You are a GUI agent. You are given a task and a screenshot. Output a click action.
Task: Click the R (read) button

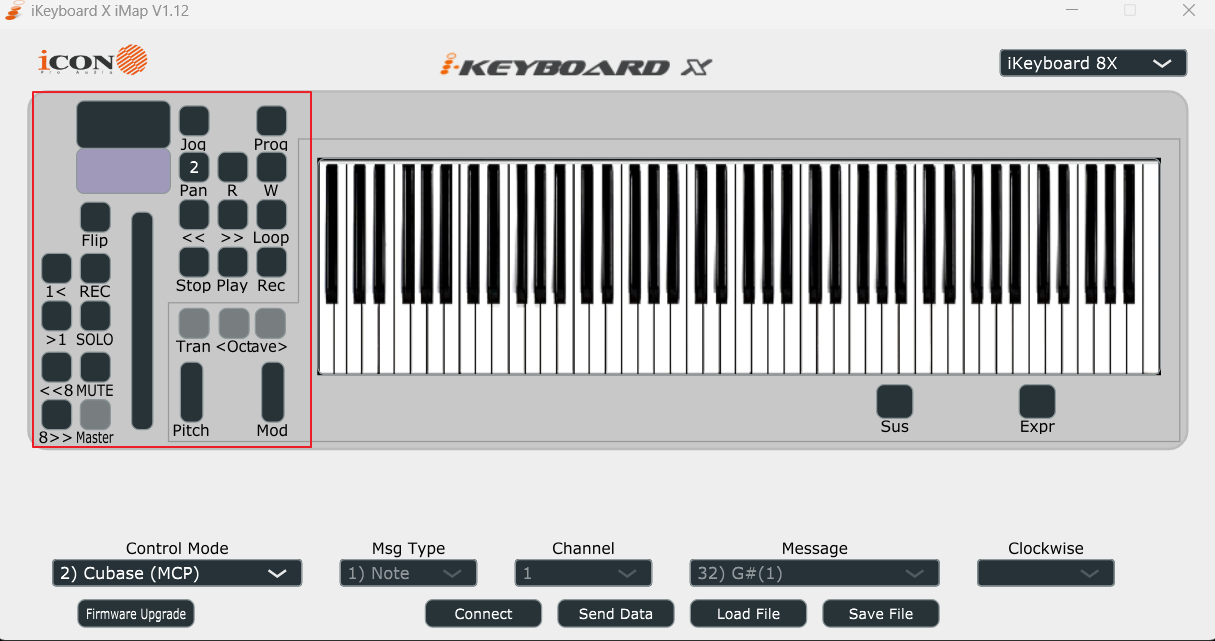[x=232, y=167]
